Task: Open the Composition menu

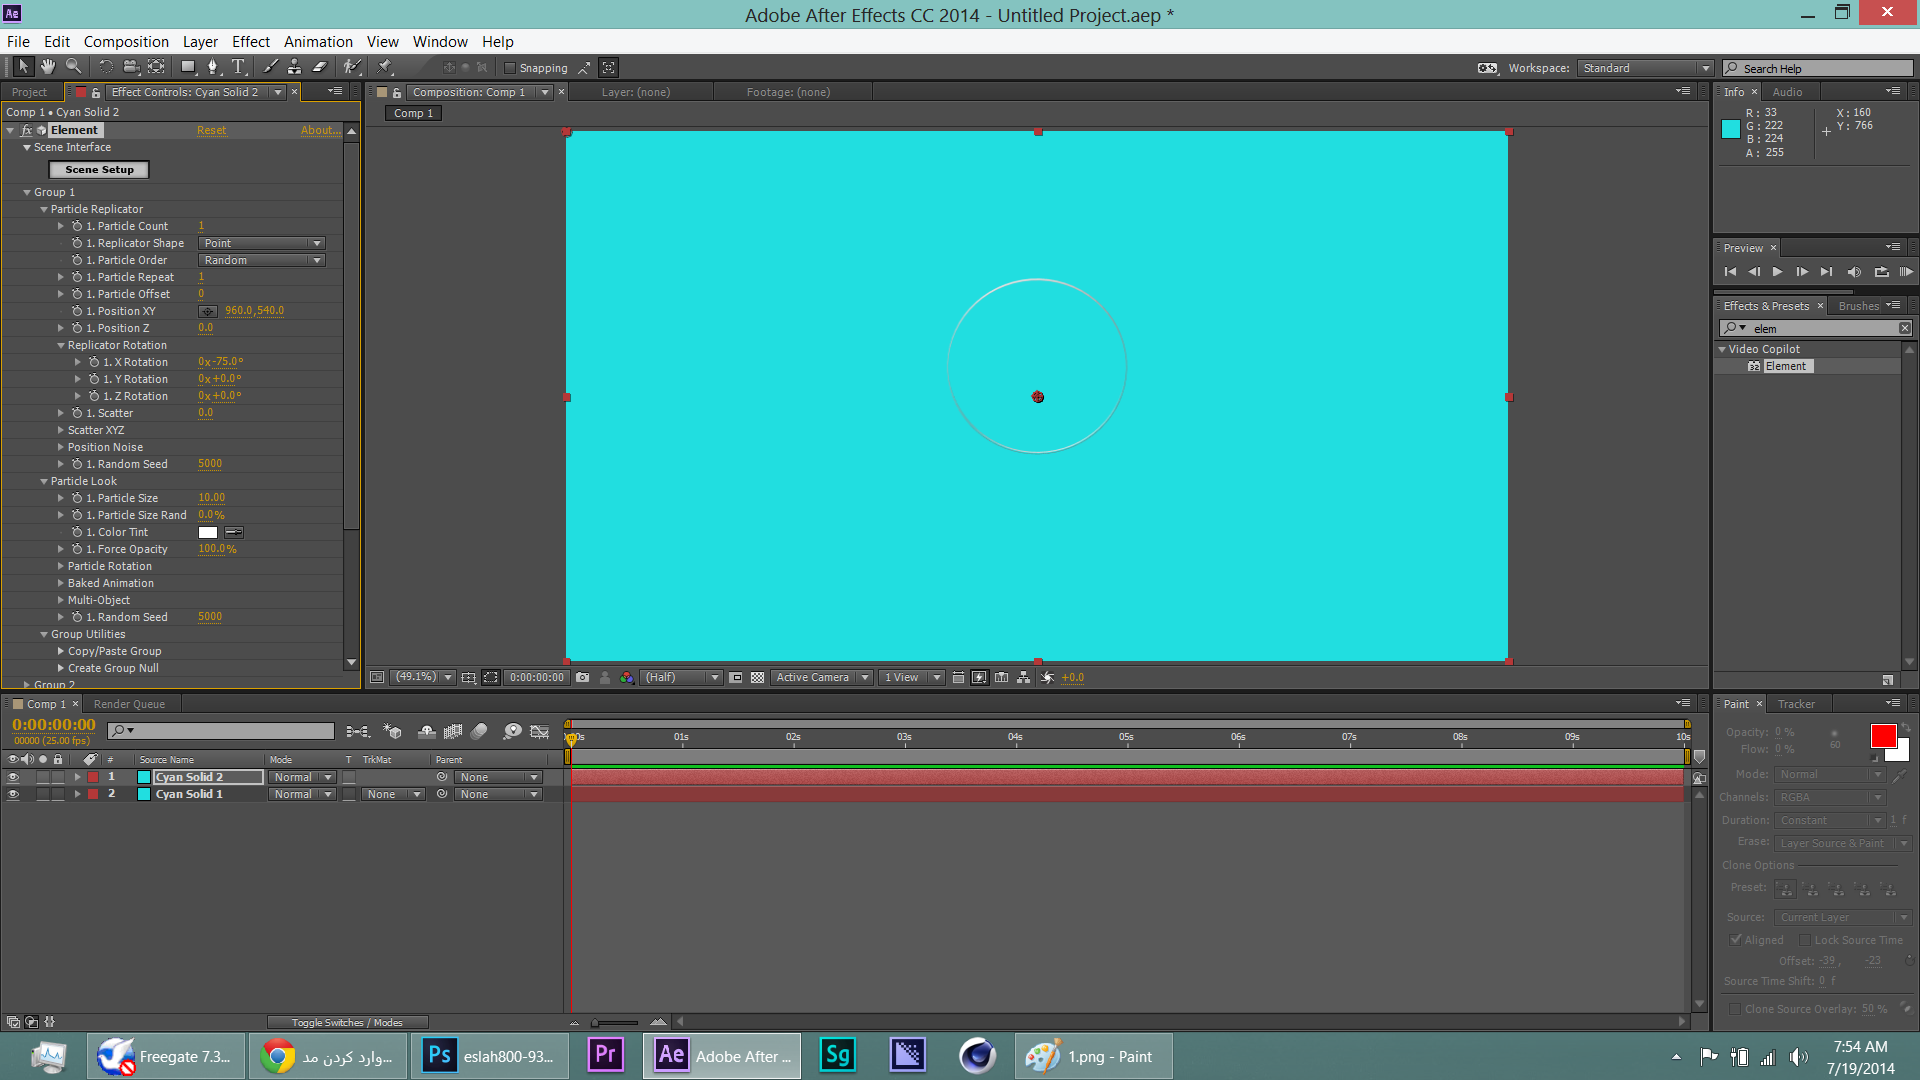Action: [127, 41]
